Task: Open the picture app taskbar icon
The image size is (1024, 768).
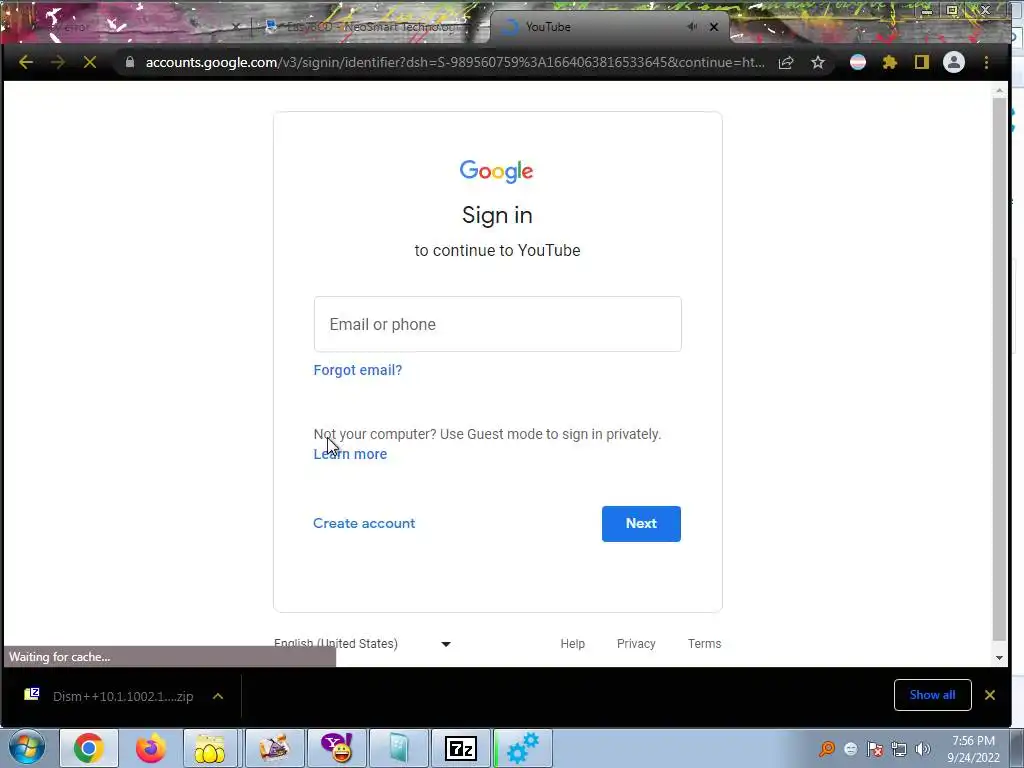Action: [x=274, y=748]
